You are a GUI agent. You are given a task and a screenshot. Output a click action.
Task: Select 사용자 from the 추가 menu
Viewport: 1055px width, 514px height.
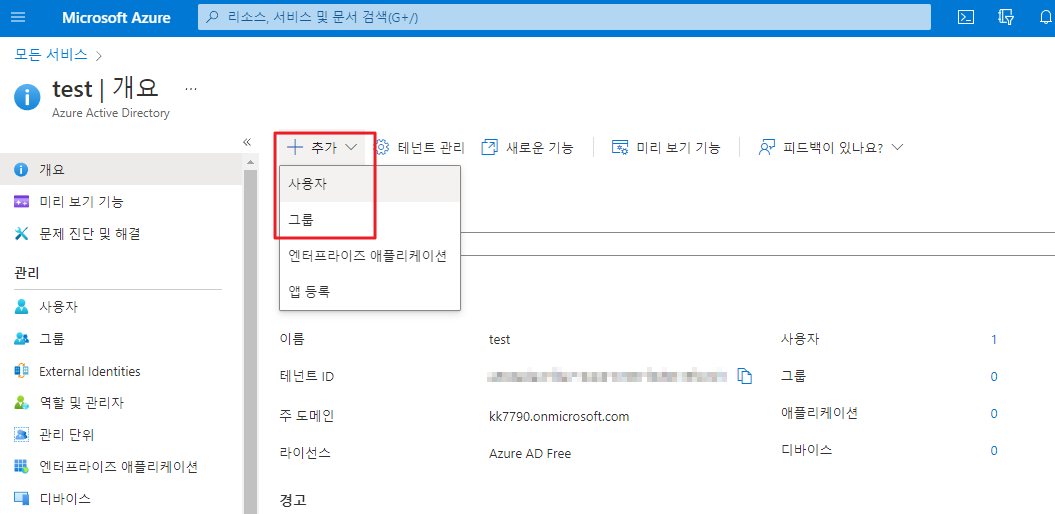pyautogui.click(x=370, y=184)
